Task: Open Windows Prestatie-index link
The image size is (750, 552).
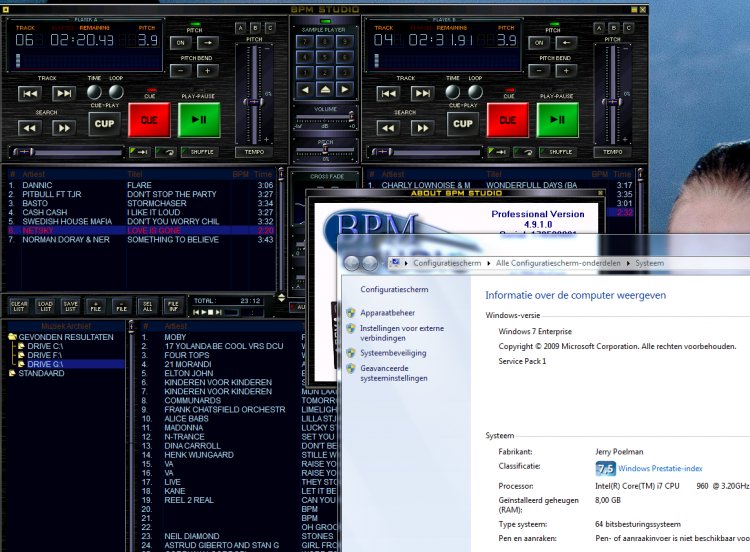Action: pyautogui.click(x=660, y=468)
